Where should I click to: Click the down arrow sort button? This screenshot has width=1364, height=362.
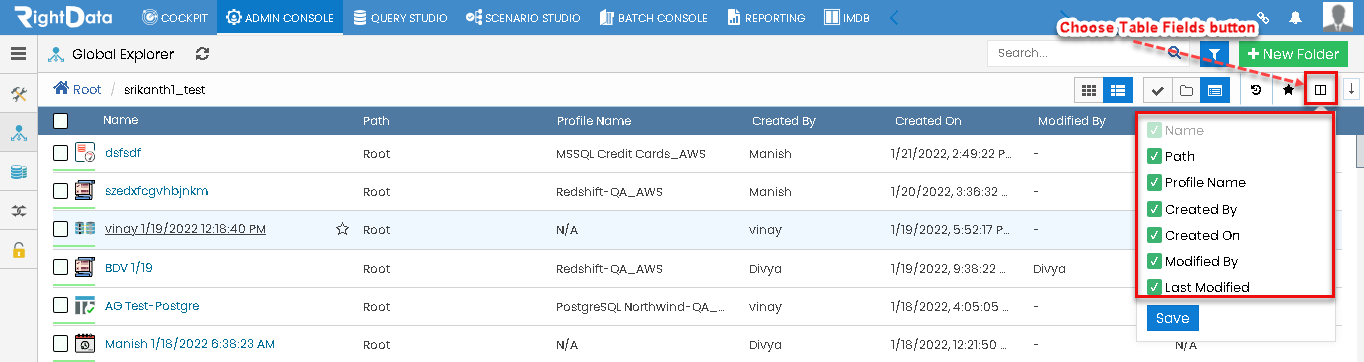[x=1351, y=90]
